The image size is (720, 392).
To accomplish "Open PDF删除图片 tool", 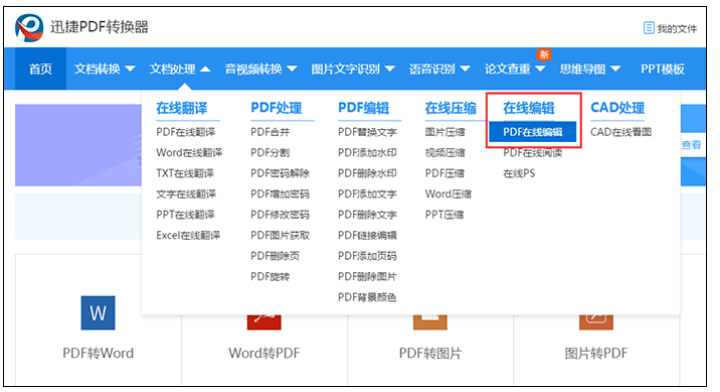I will (x=367, y=277).
